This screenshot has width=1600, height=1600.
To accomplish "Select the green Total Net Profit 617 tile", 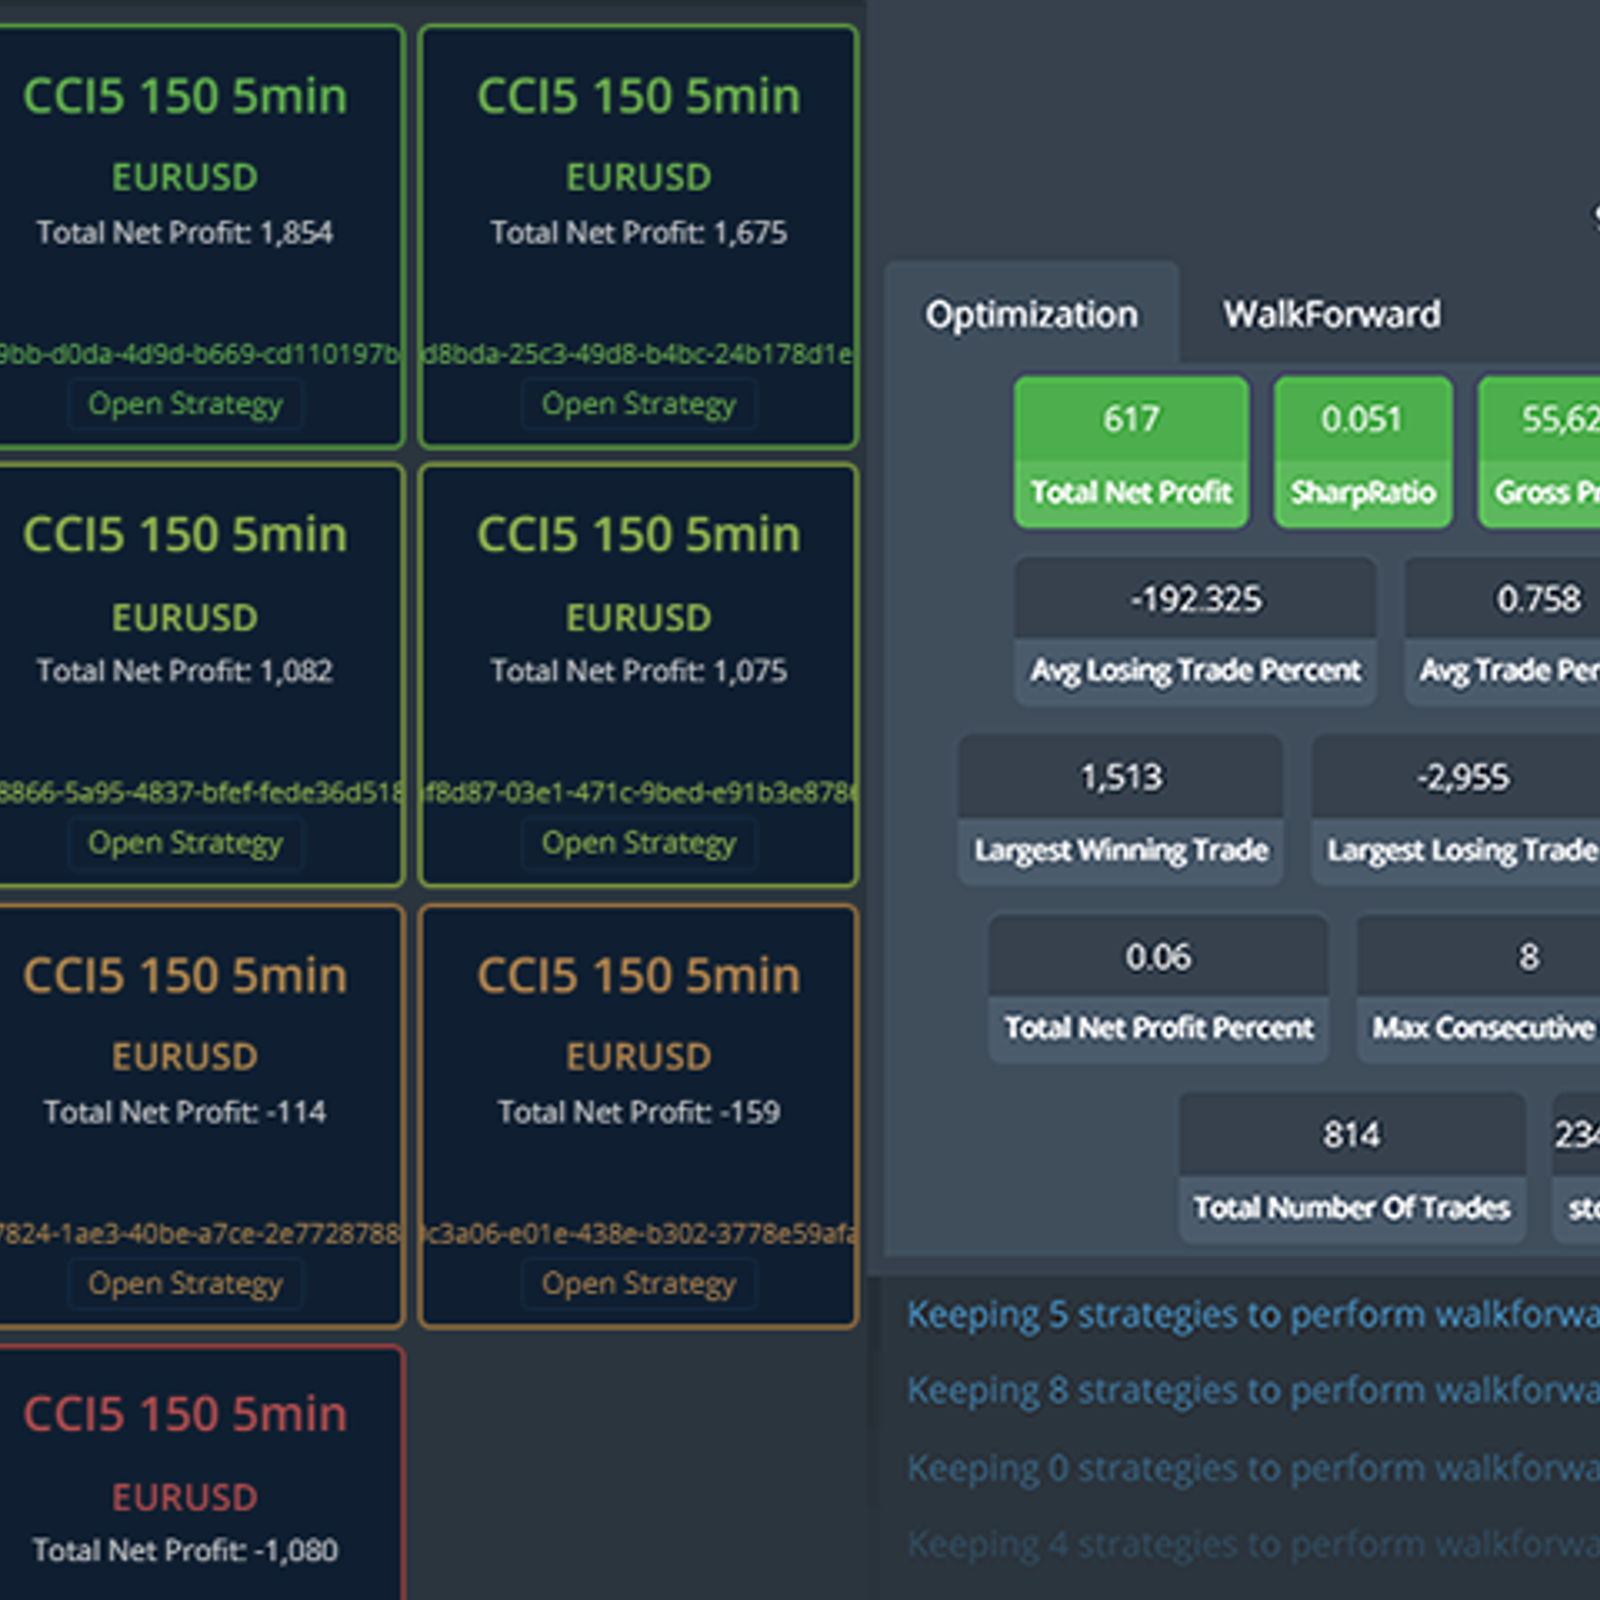I will tap(1131, 452).
